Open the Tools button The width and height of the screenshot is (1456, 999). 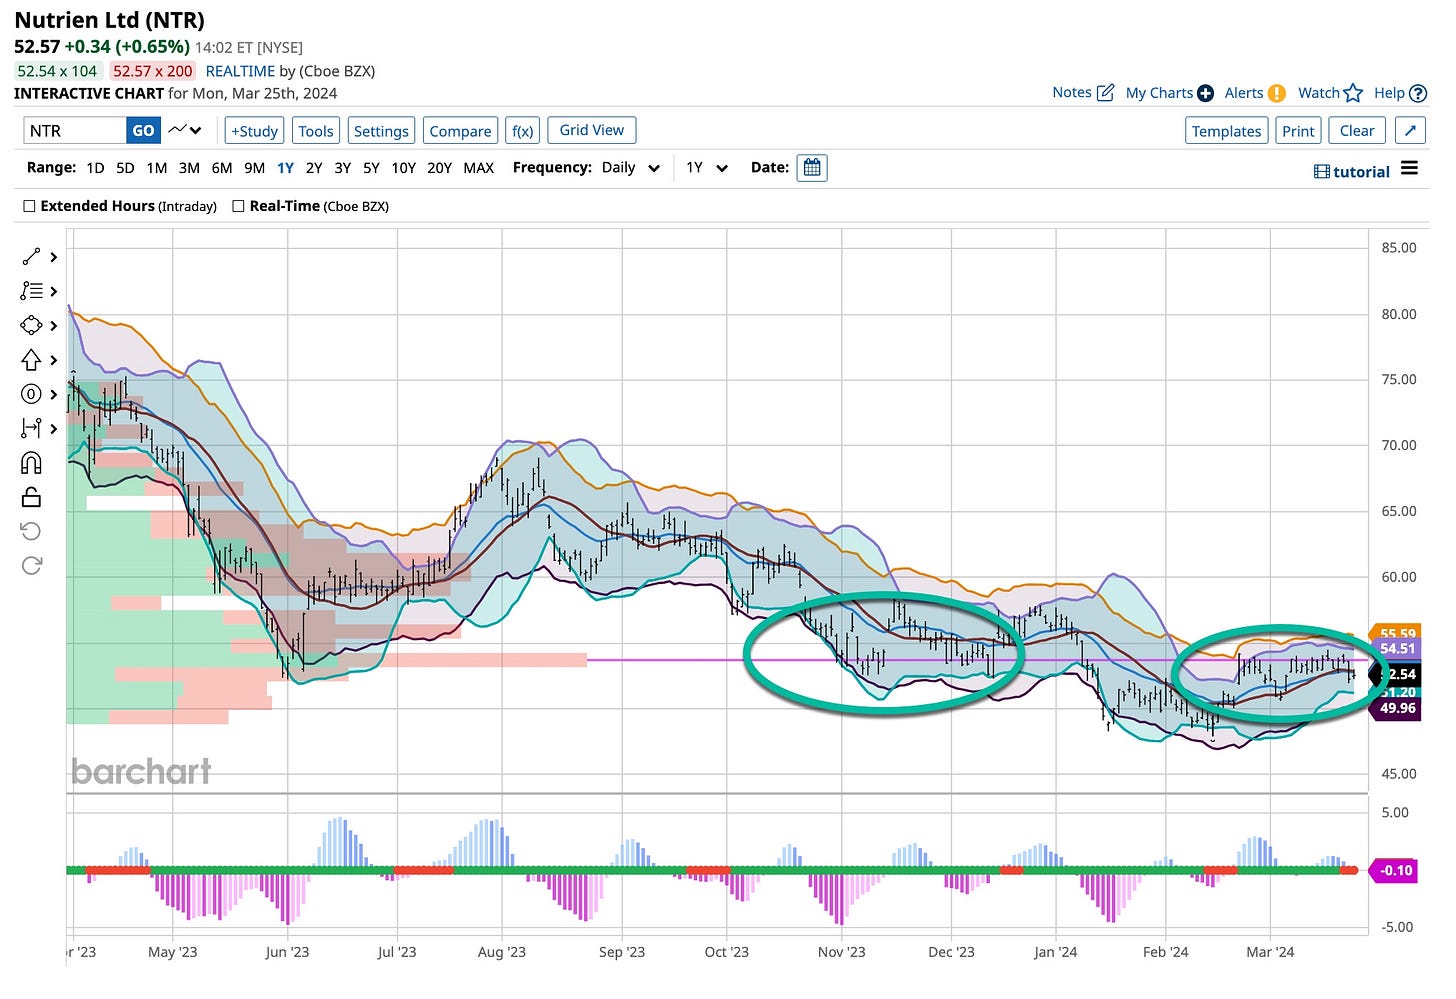click(316, 131)
